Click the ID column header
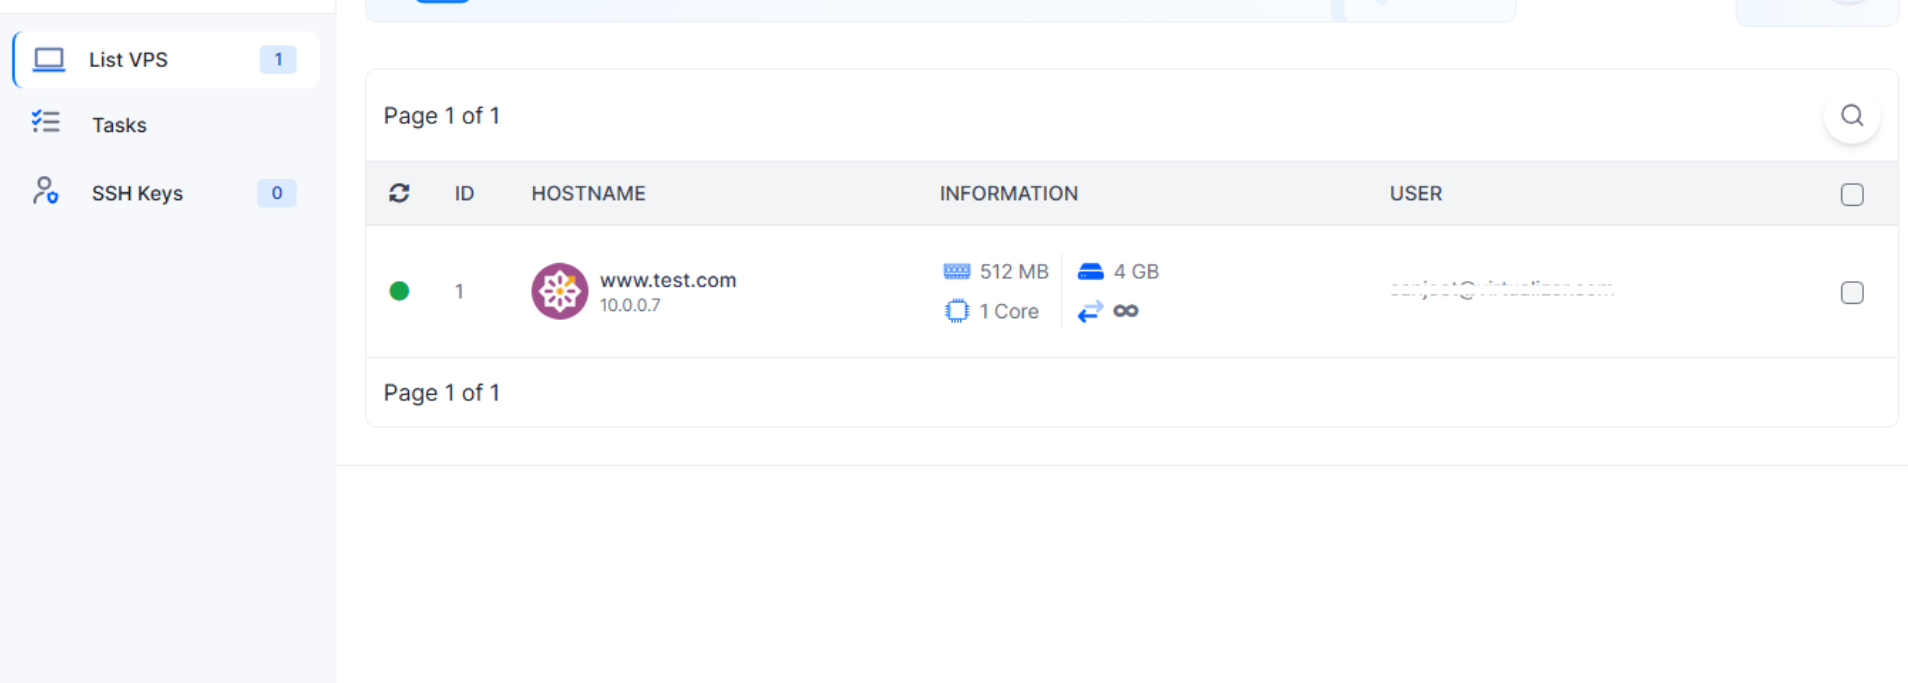This screenshot has width=1908, height=683. [464, 193]
